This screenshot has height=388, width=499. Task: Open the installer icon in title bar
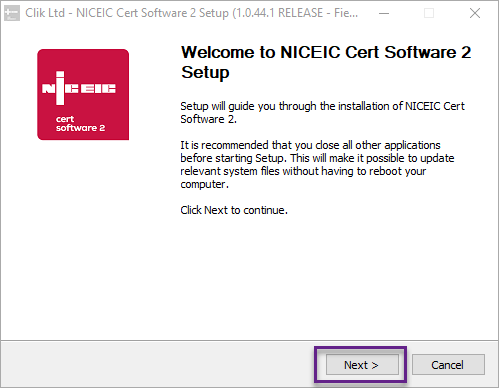point(12,13)
